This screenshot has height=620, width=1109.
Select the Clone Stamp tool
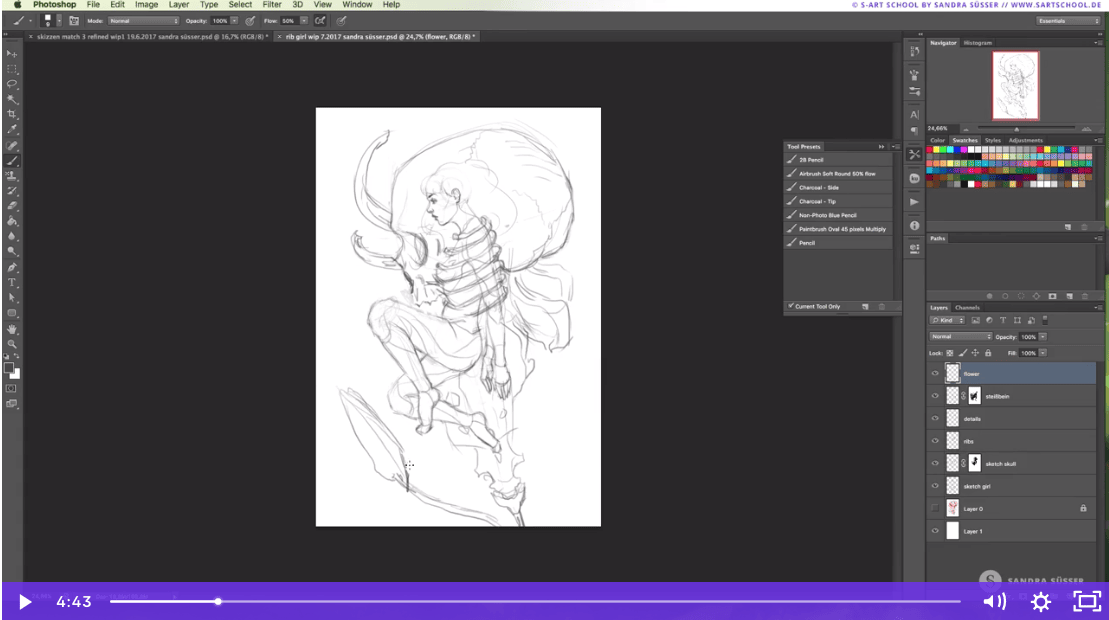coord(12,176)
